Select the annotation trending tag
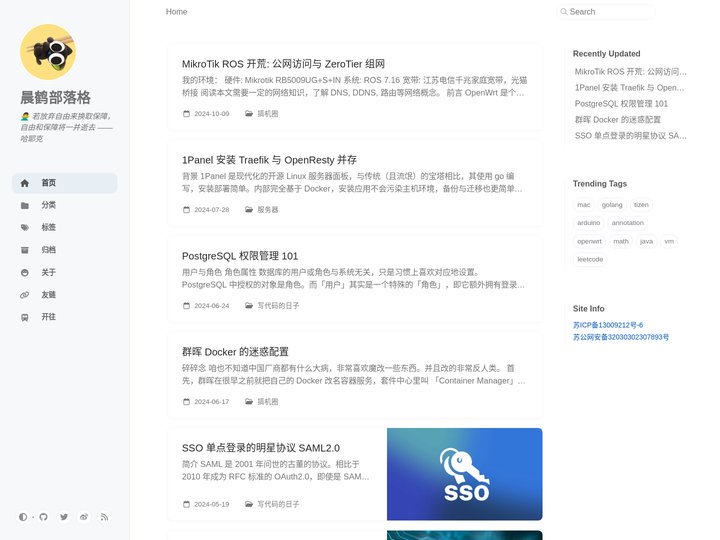The image size is (720, 540). pyautogui.click(x=628, y=223)
